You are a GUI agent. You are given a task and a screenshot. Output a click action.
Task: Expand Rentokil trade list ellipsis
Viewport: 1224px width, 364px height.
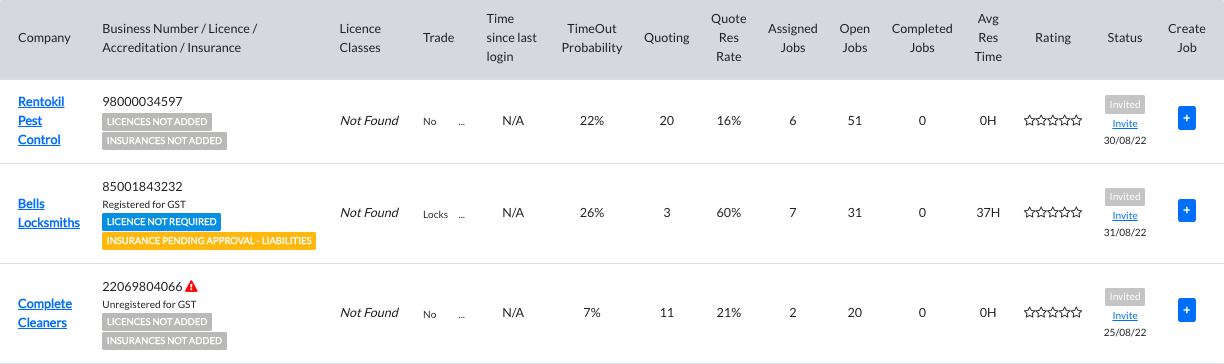point(461,121)
